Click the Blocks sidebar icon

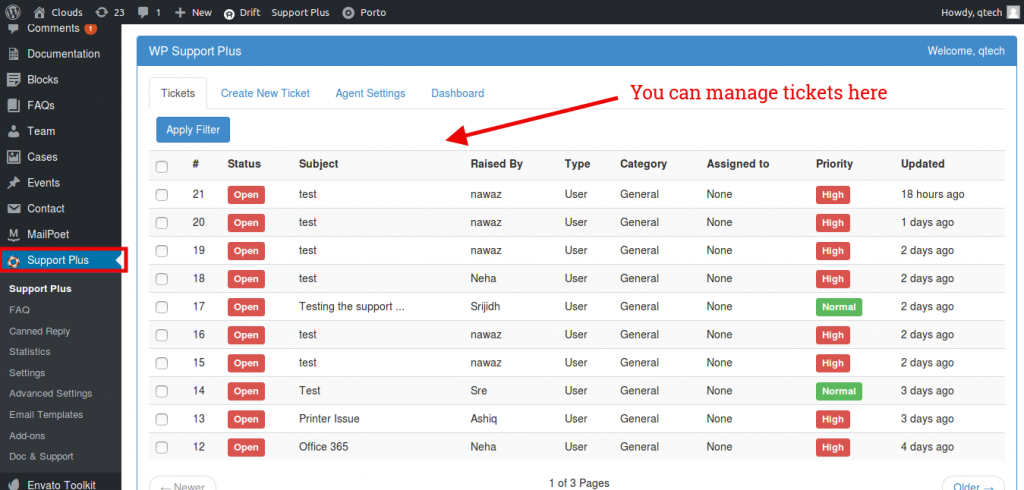[14, 80]
